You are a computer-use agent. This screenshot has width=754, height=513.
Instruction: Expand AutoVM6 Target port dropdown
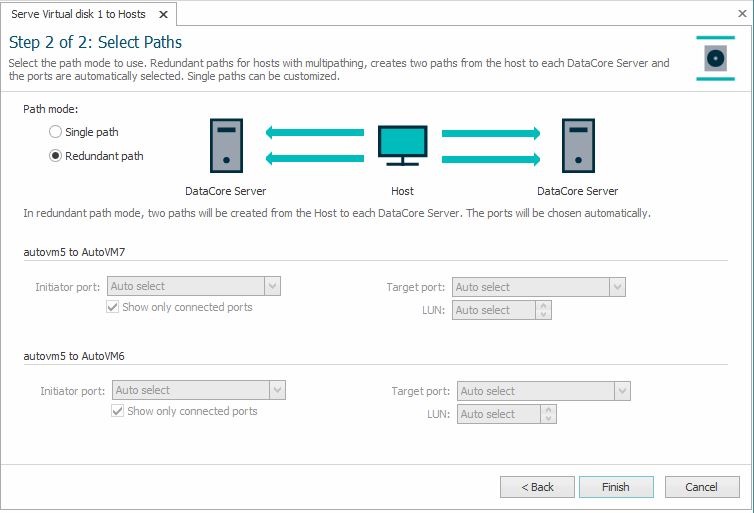pyautogui.click(x=622, y=391)
